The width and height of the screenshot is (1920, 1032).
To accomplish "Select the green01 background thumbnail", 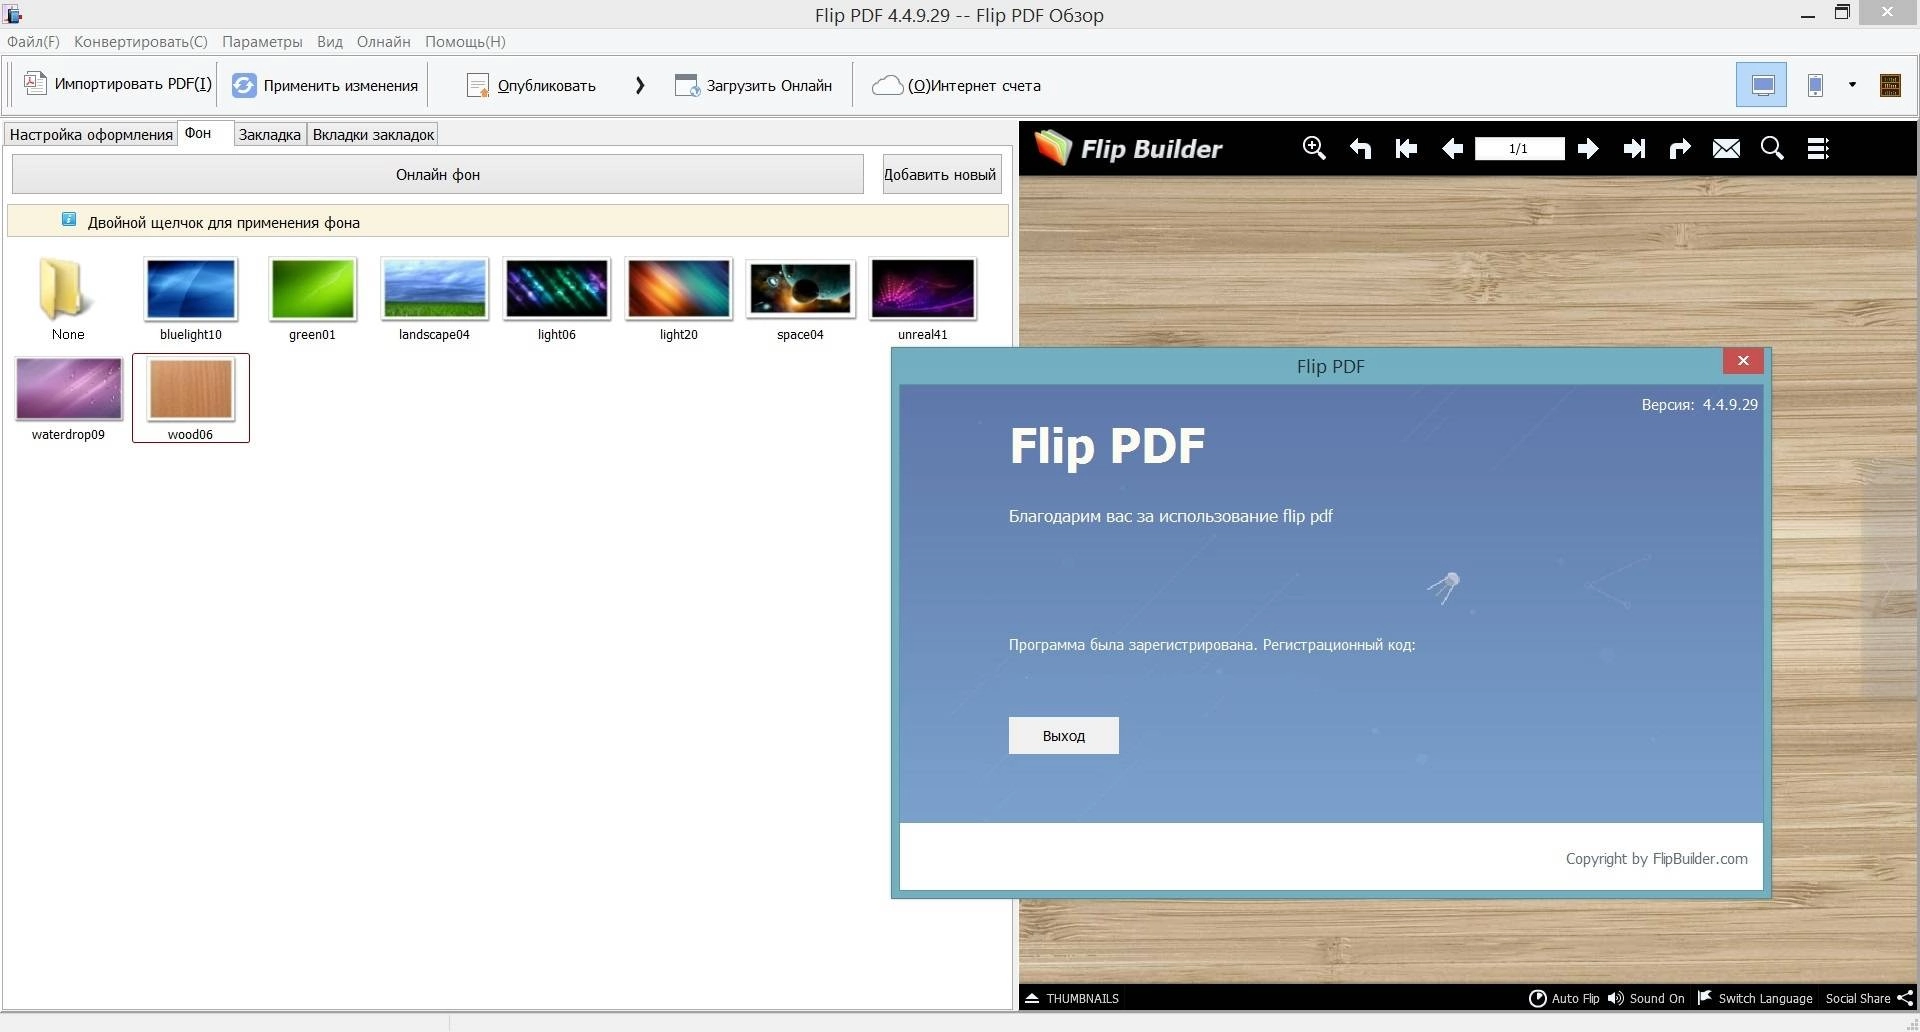I will pos(312,299).
